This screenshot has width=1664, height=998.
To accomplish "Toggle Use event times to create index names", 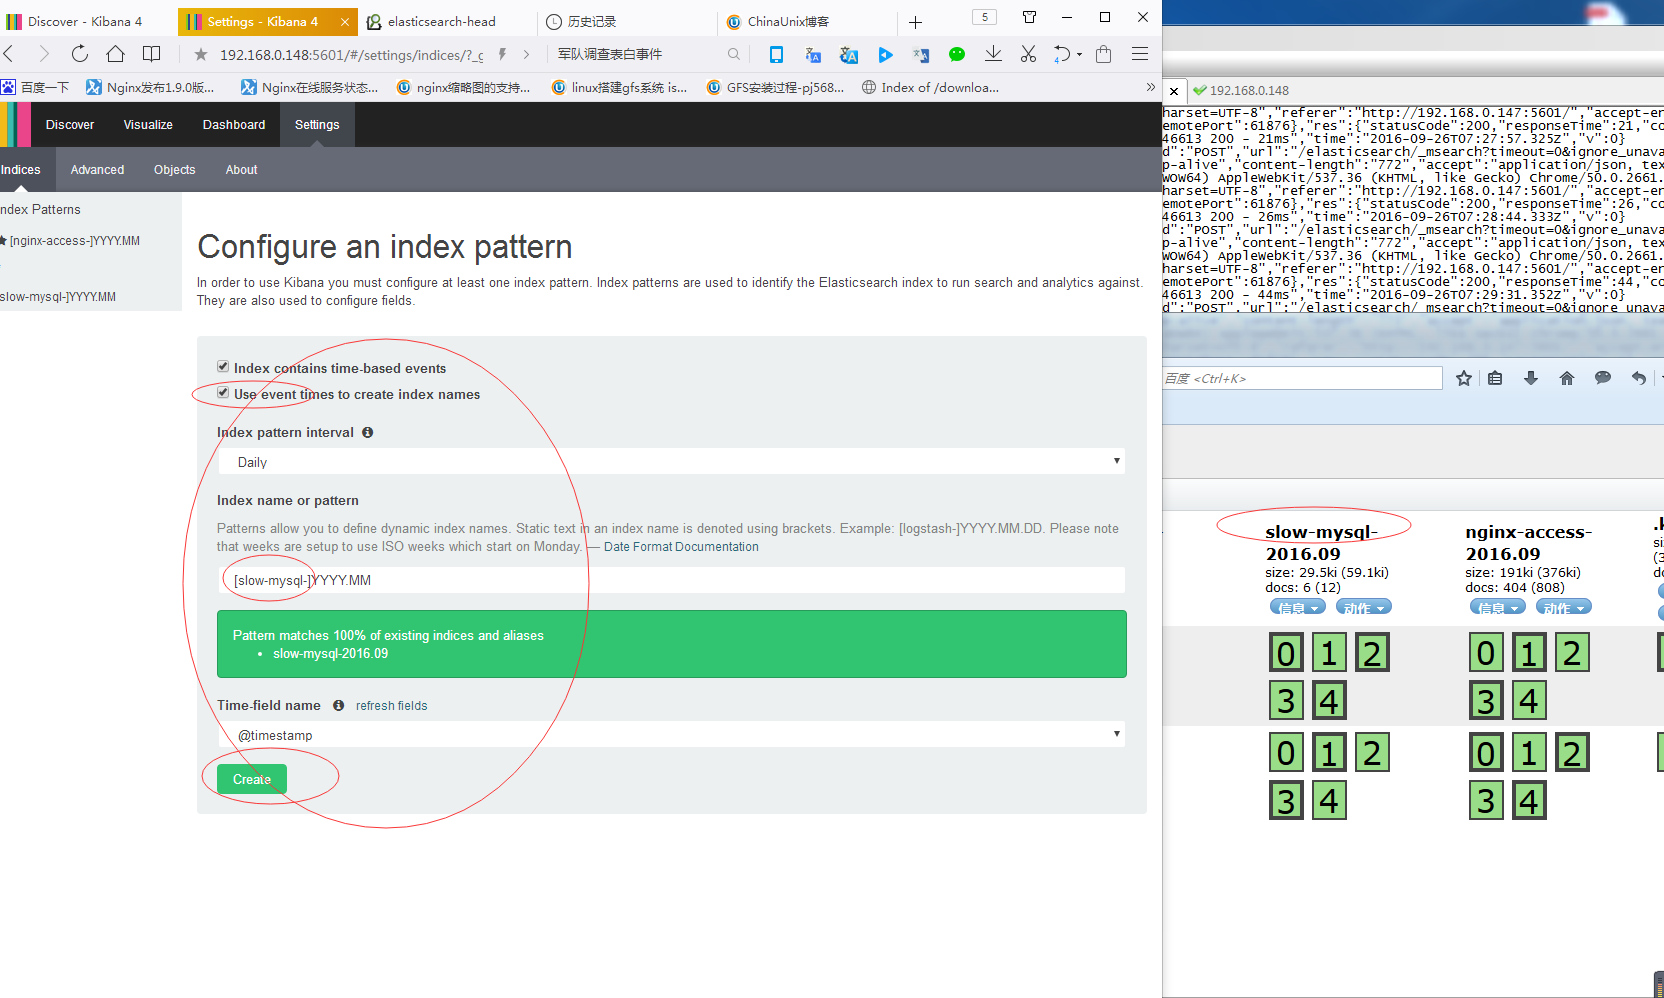I will pos(223,393).
